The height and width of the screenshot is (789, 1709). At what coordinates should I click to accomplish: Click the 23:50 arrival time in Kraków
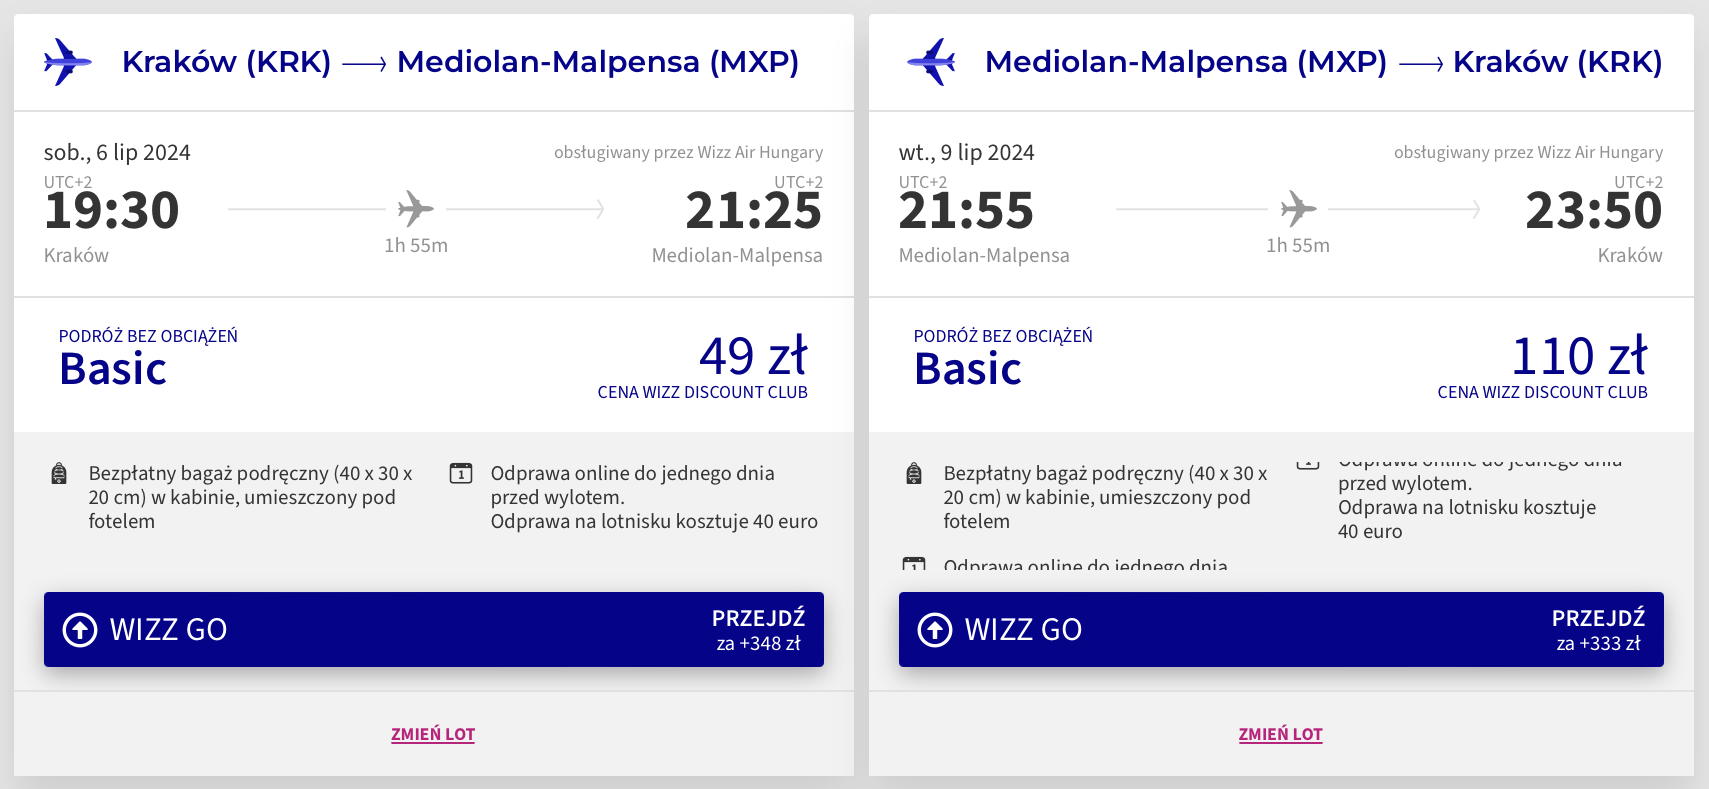[1594, 211]
